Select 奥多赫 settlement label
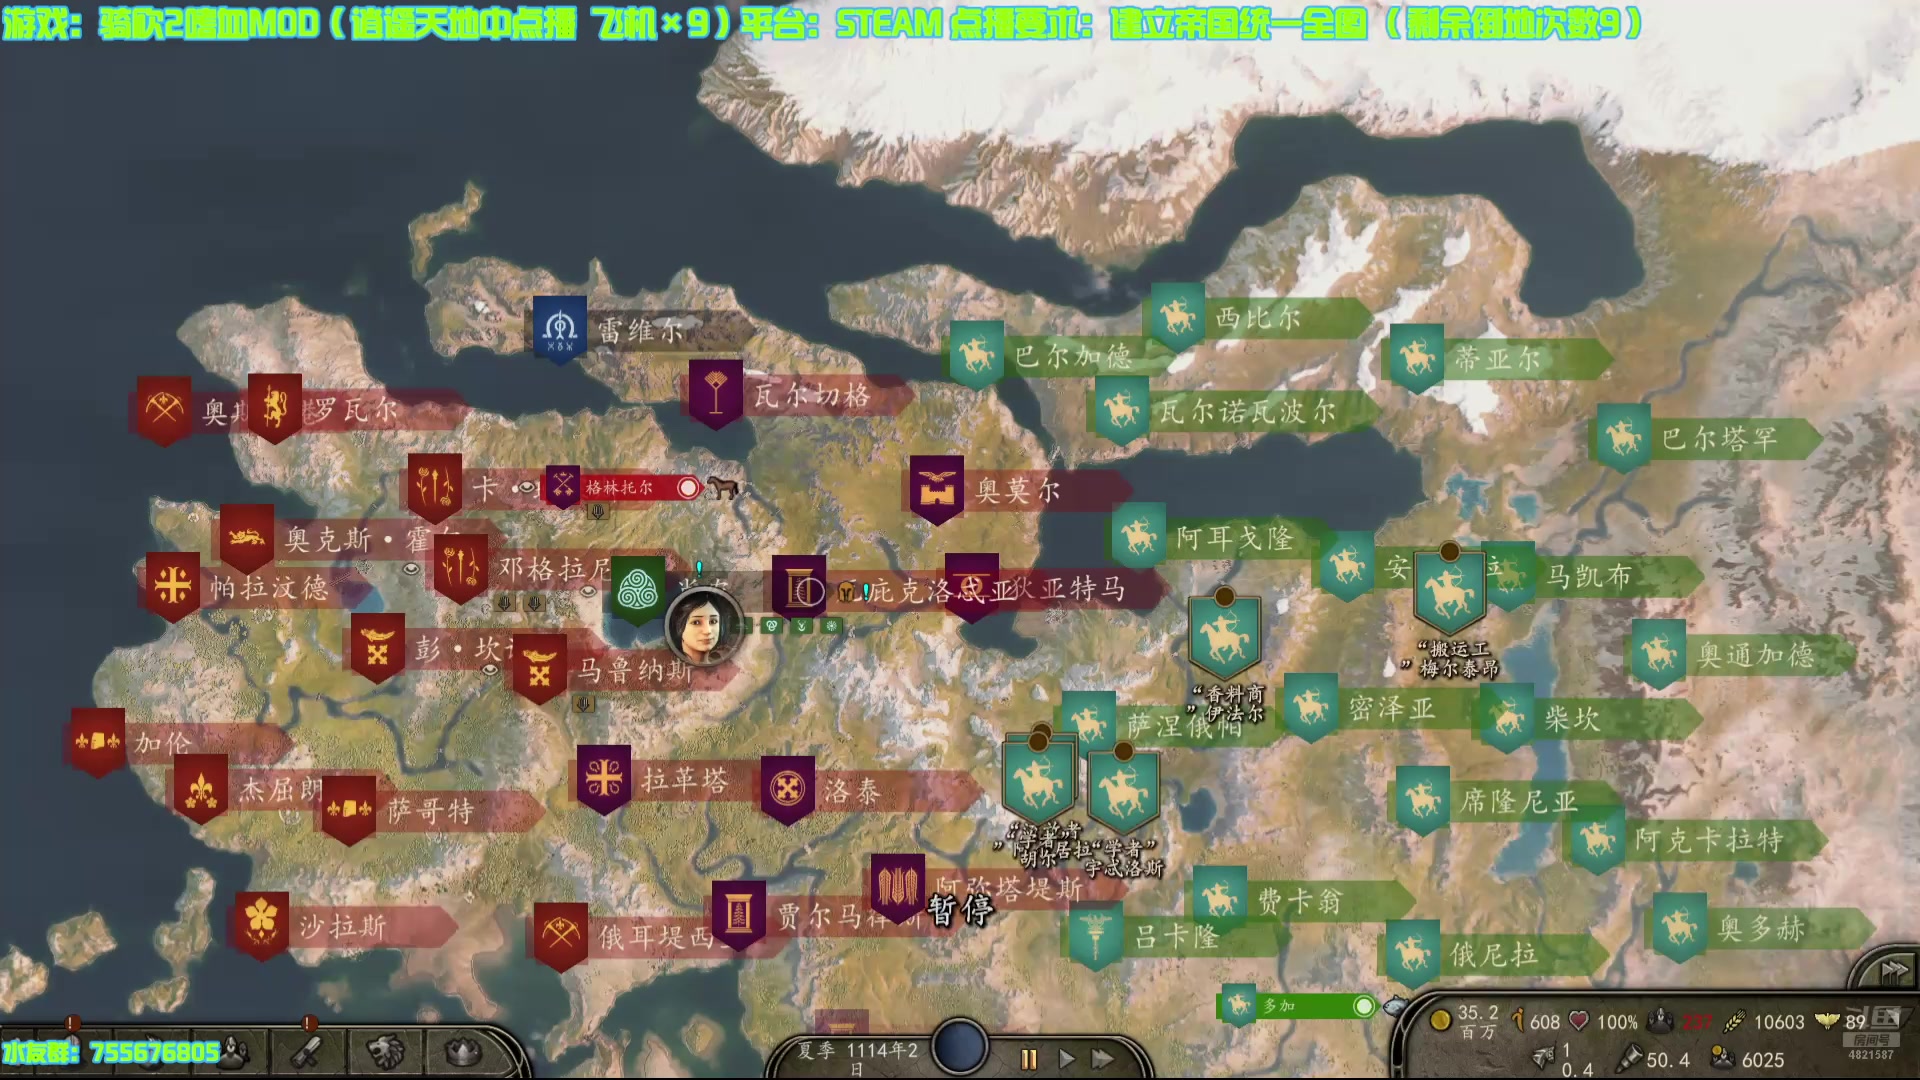 point(1761,929)
